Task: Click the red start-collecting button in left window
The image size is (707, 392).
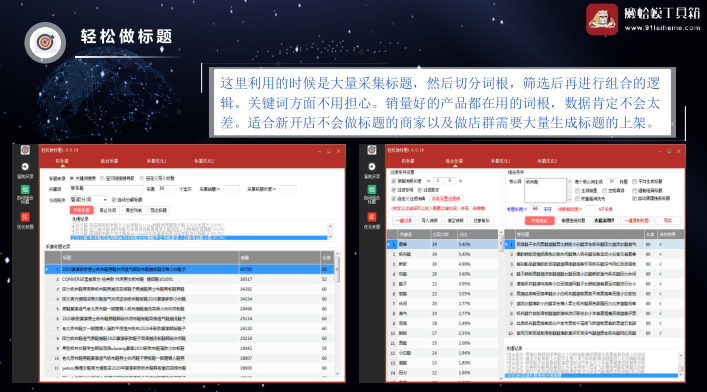Action: pos(82,210)
